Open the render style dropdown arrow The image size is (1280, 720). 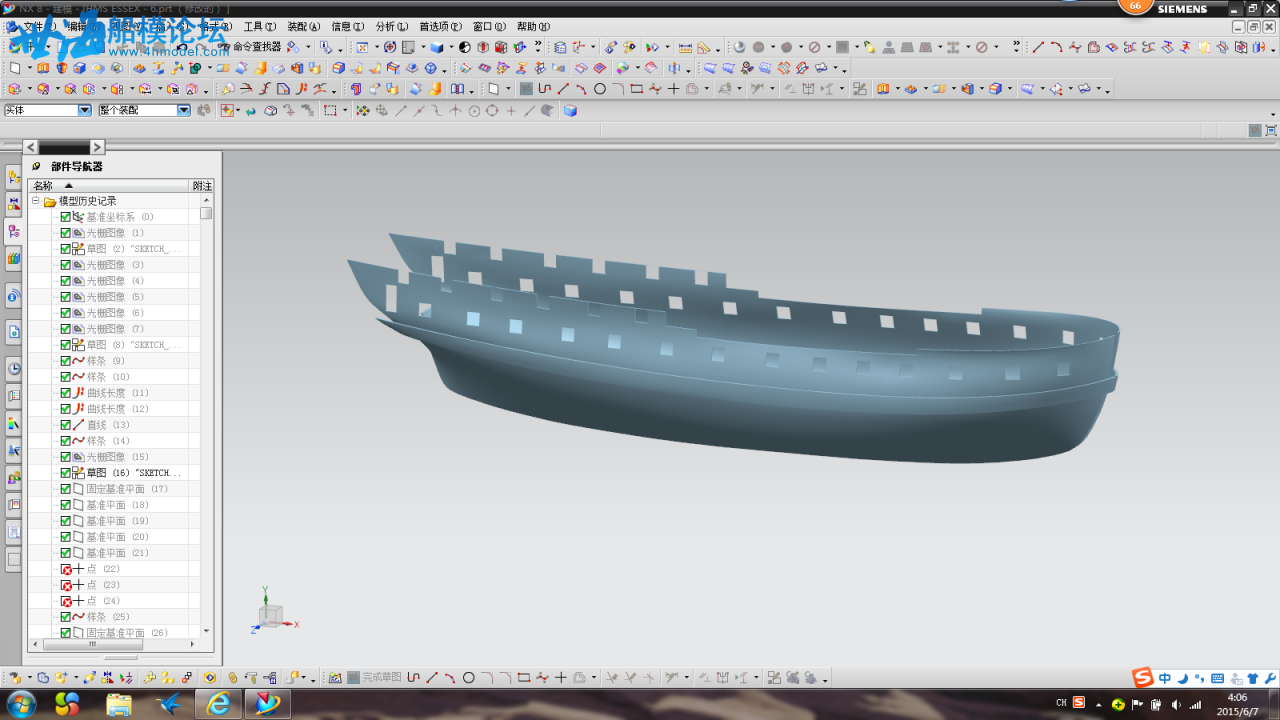coord(451,47)
